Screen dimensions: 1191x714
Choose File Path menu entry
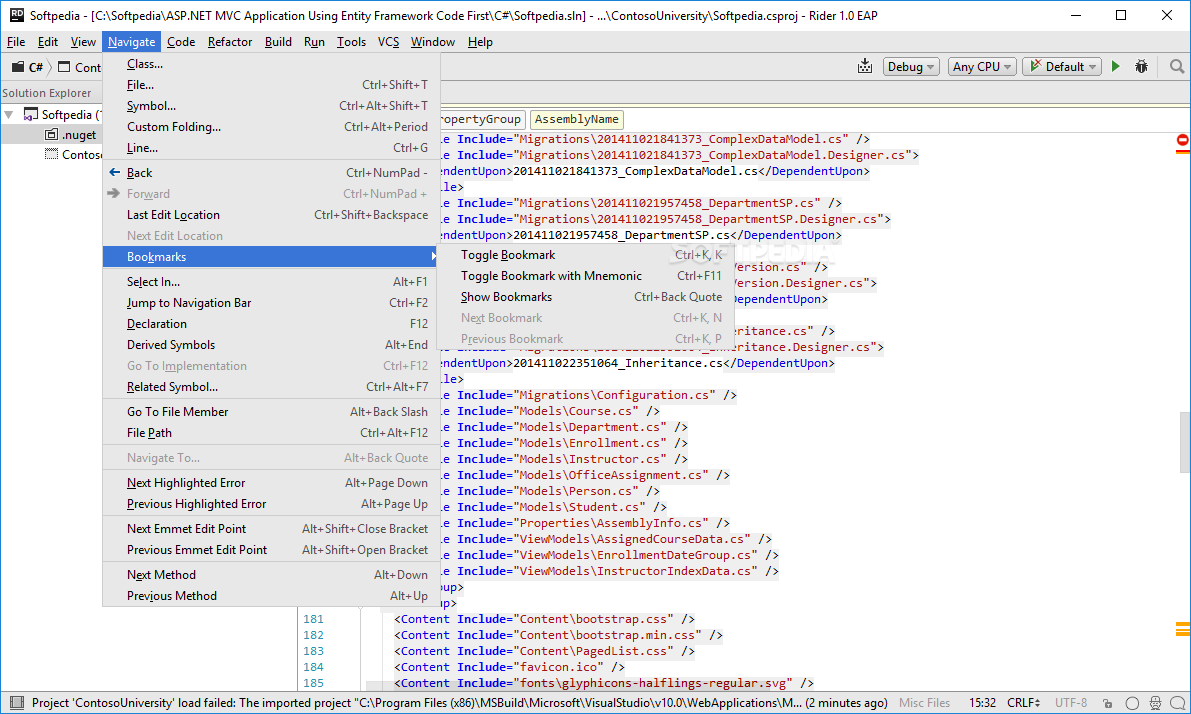tap(271, 433)
